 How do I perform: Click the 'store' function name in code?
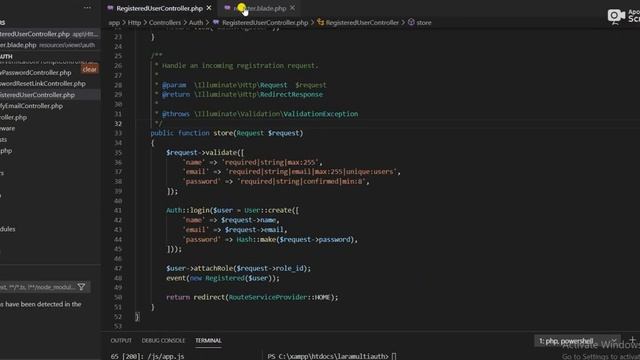(223, 133)
